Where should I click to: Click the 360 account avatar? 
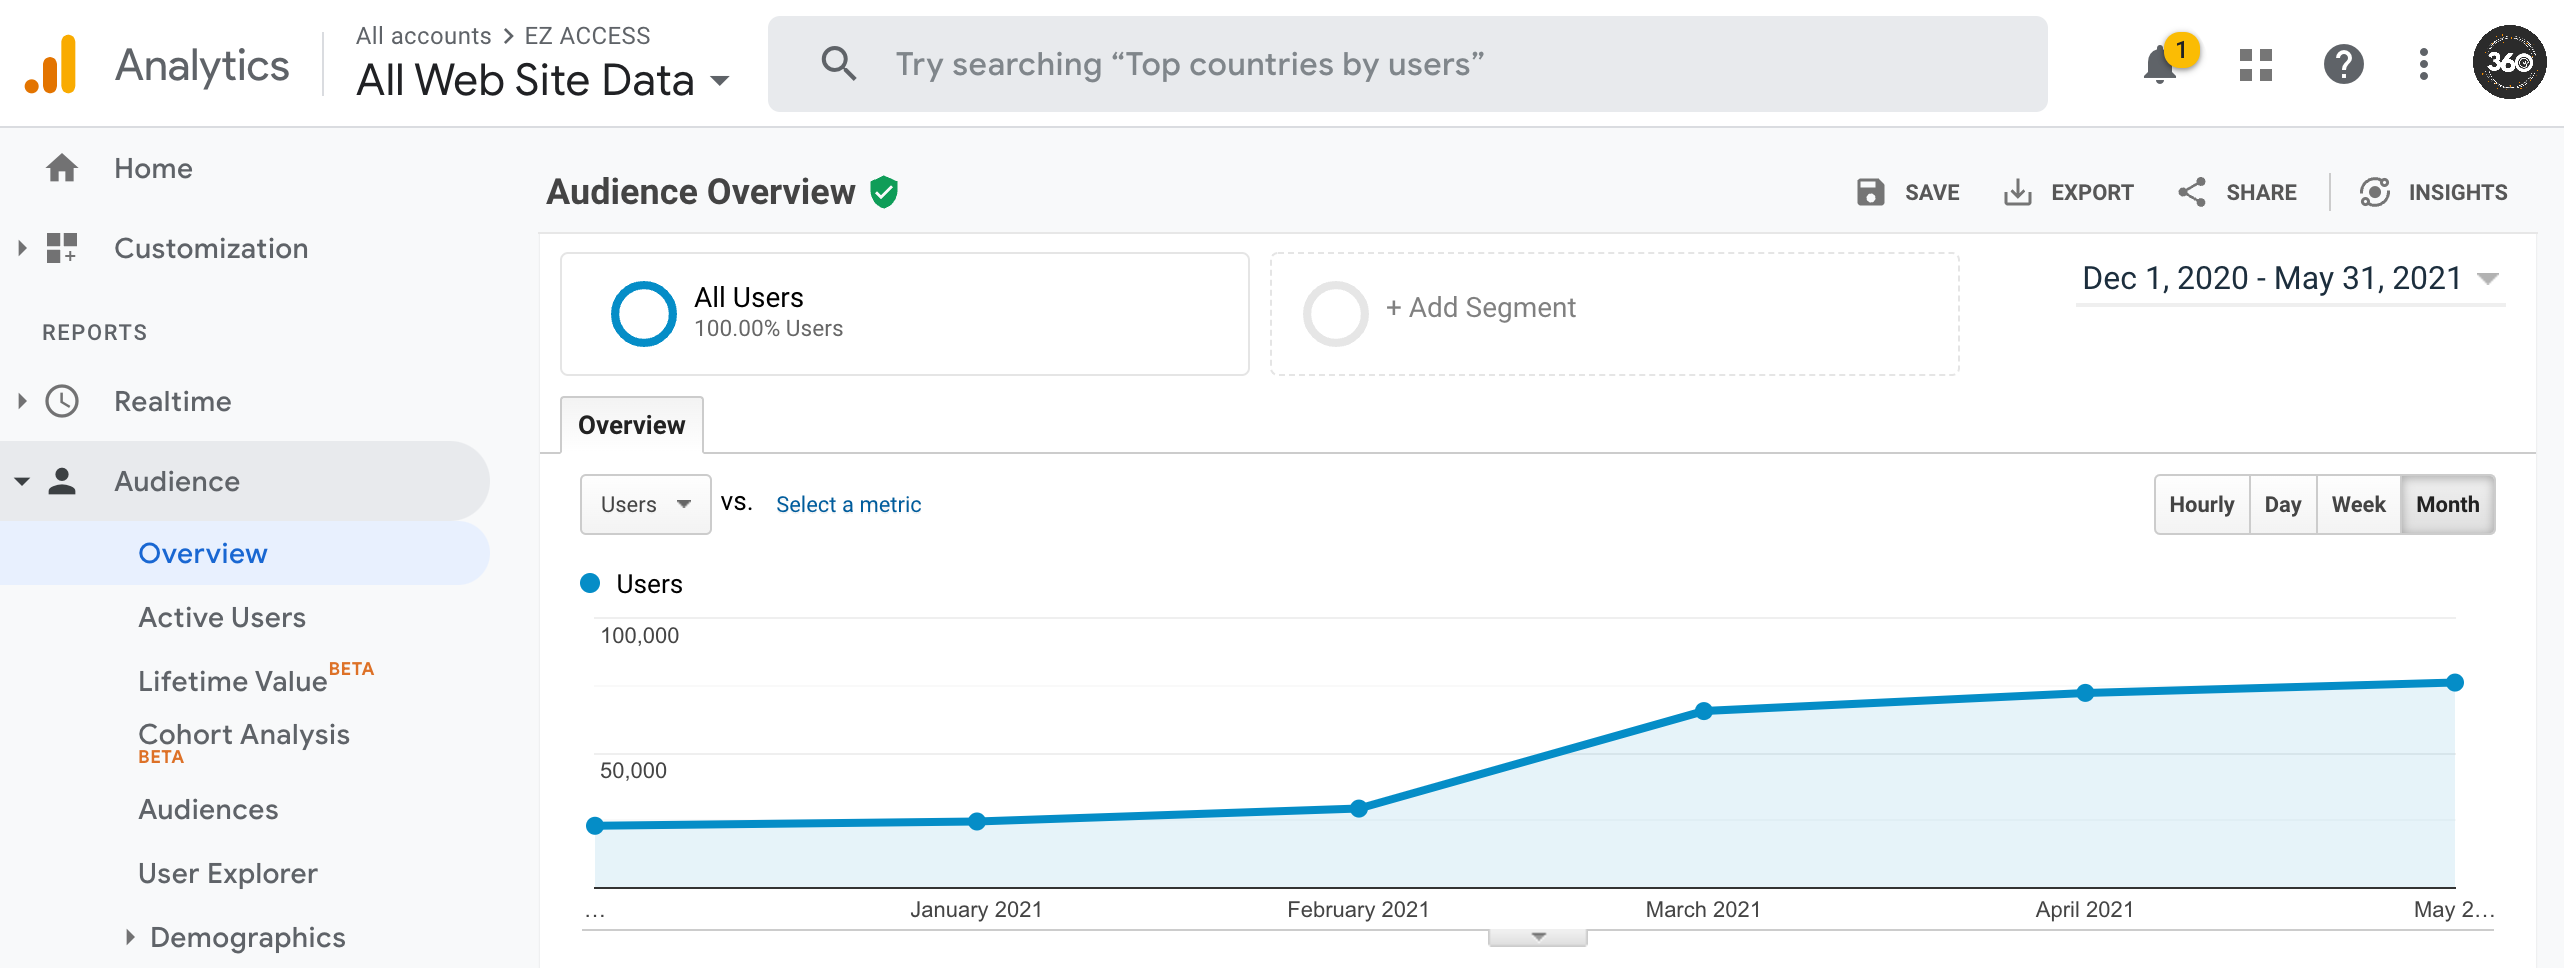[2509, 63]
